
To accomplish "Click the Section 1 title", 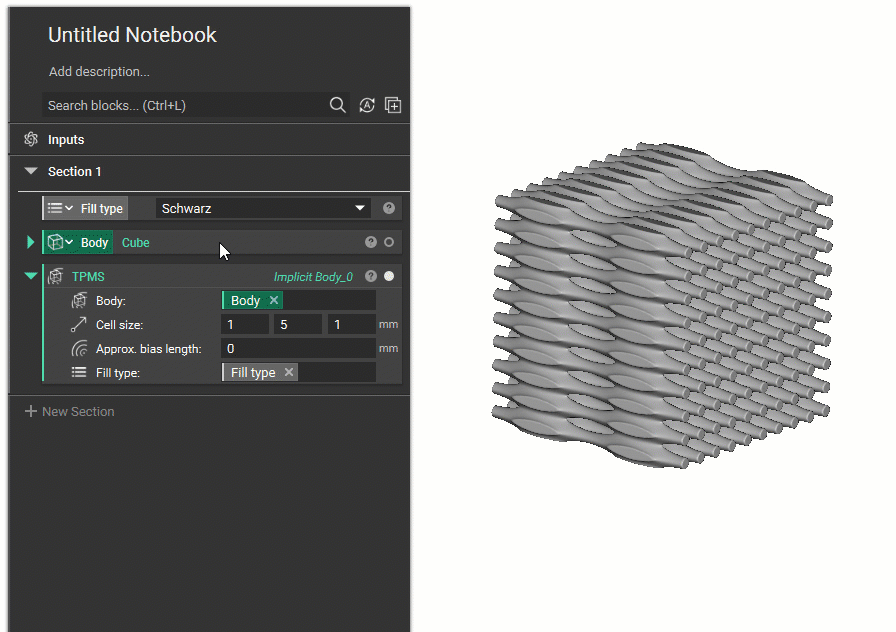I will point(74,171).
